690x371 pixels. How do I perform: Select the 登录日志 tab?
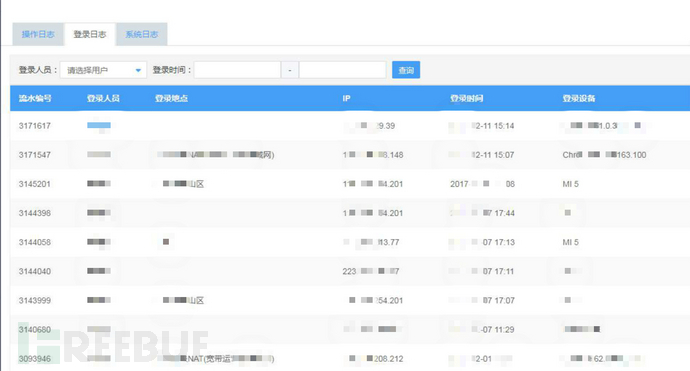tap(90, 34)
